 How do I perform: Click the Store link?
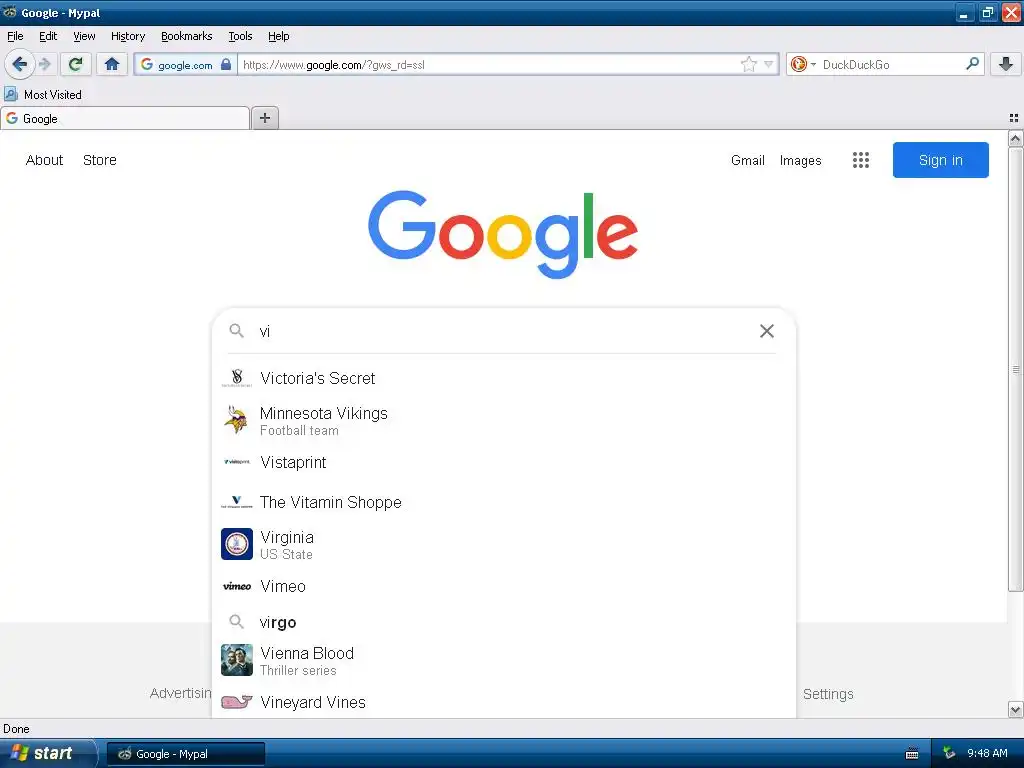(x=100, y=160)
